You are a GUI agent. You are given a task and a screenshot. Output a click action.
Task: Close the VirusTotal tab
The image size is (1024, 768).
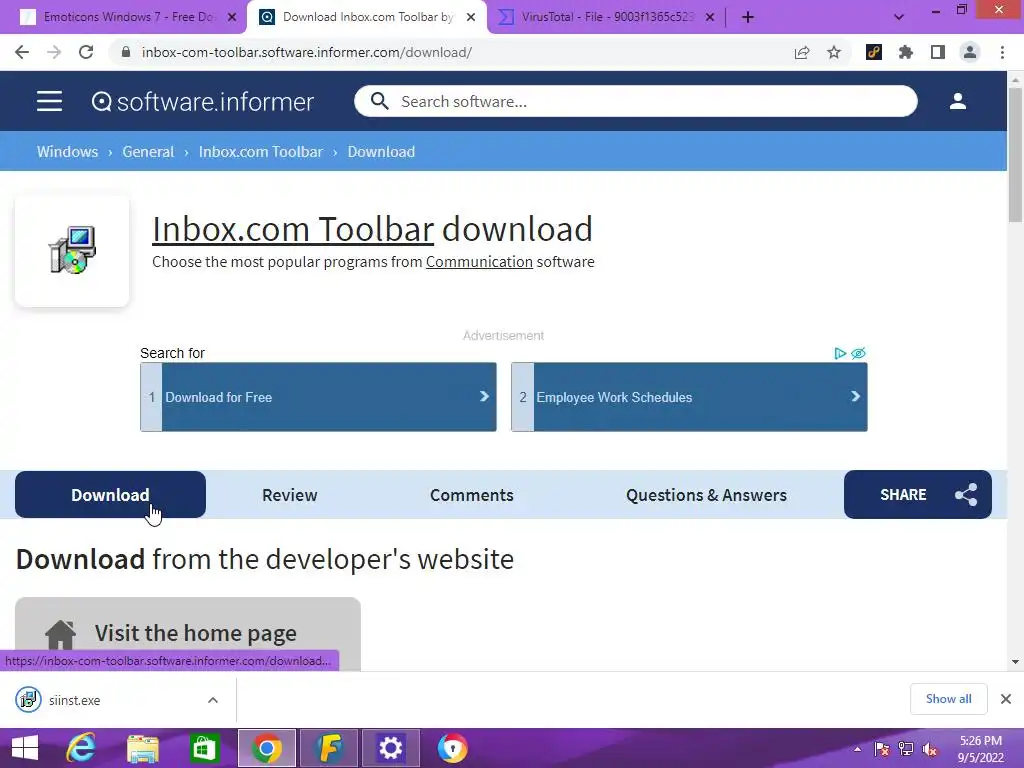(x=710, y=17)
